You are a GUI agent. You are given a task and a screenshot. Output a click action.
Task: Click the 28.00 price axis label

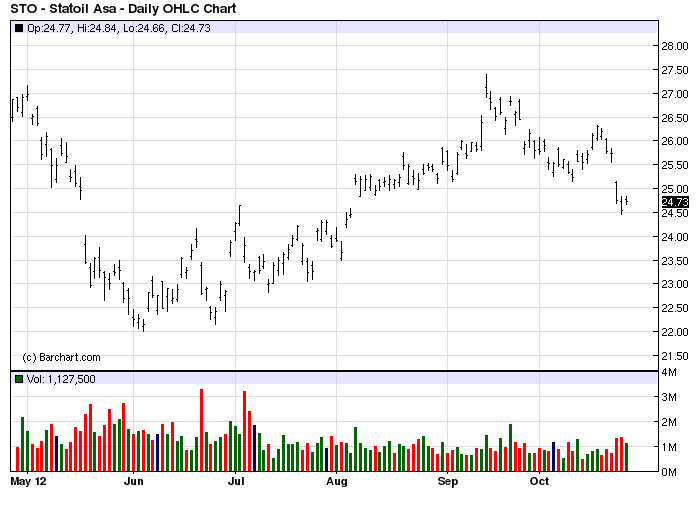[x=675, y=46]
